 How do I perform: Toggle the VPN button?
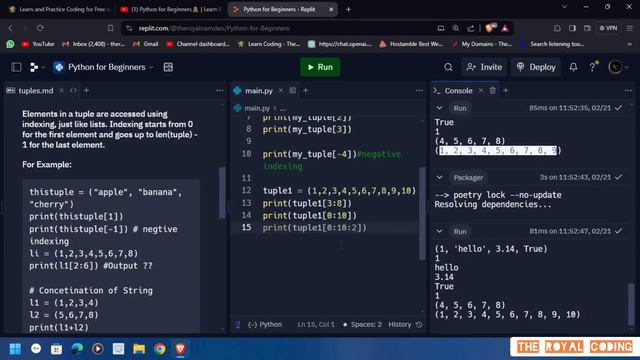[608, 28]
